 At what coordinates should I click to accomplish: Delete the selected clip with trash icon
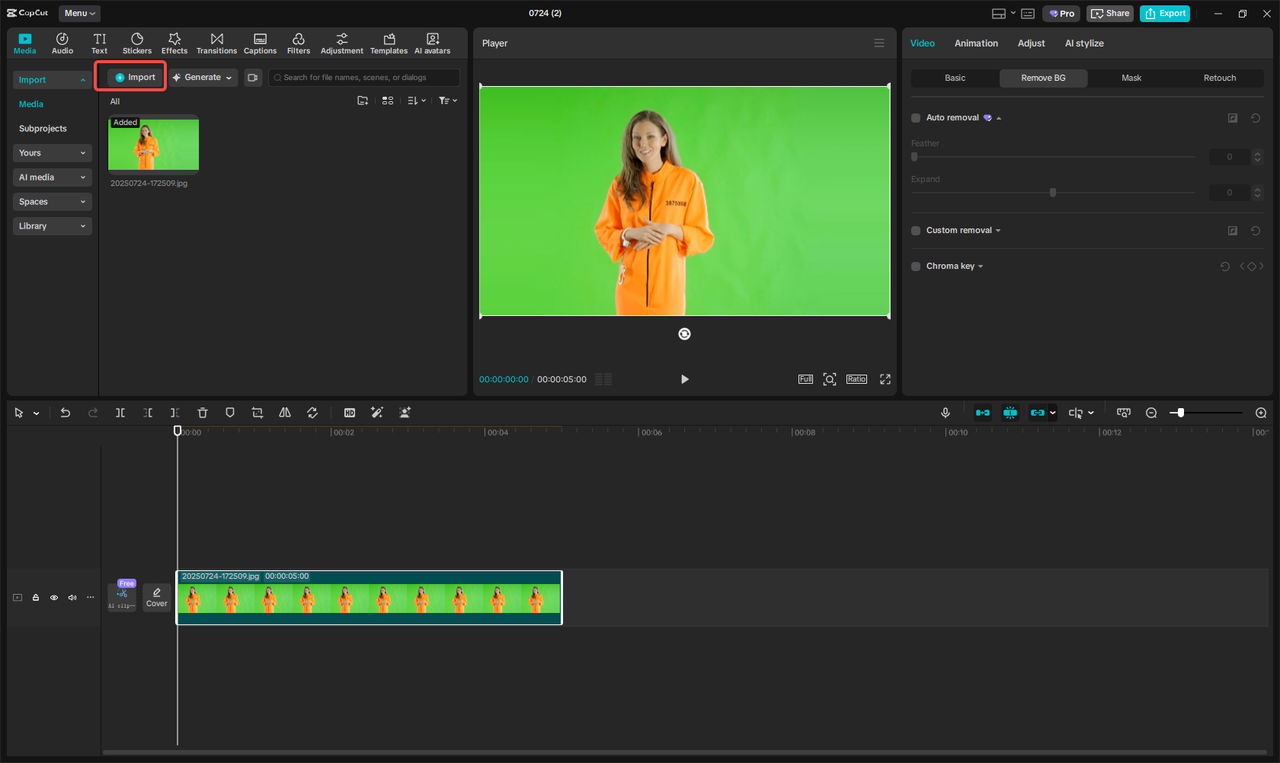click(203, 413)
